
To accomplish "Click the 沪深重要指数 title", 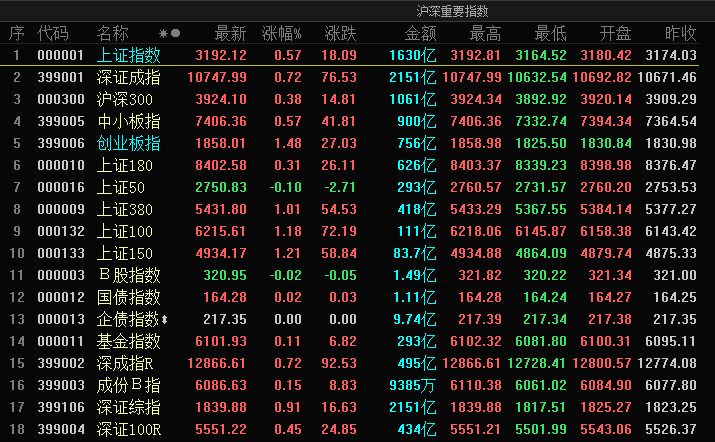I will [x=452, y=11].
